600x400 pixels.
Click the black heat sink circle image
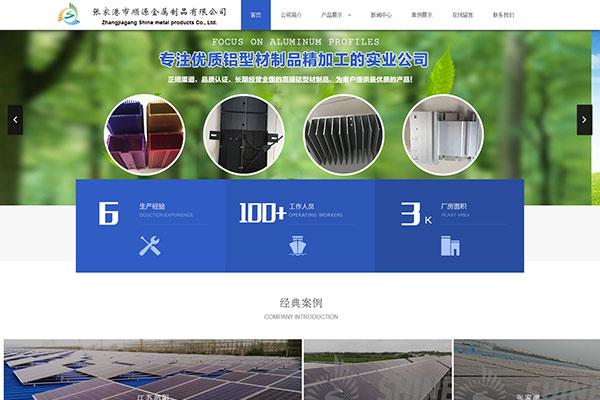[x=344, y=135]
